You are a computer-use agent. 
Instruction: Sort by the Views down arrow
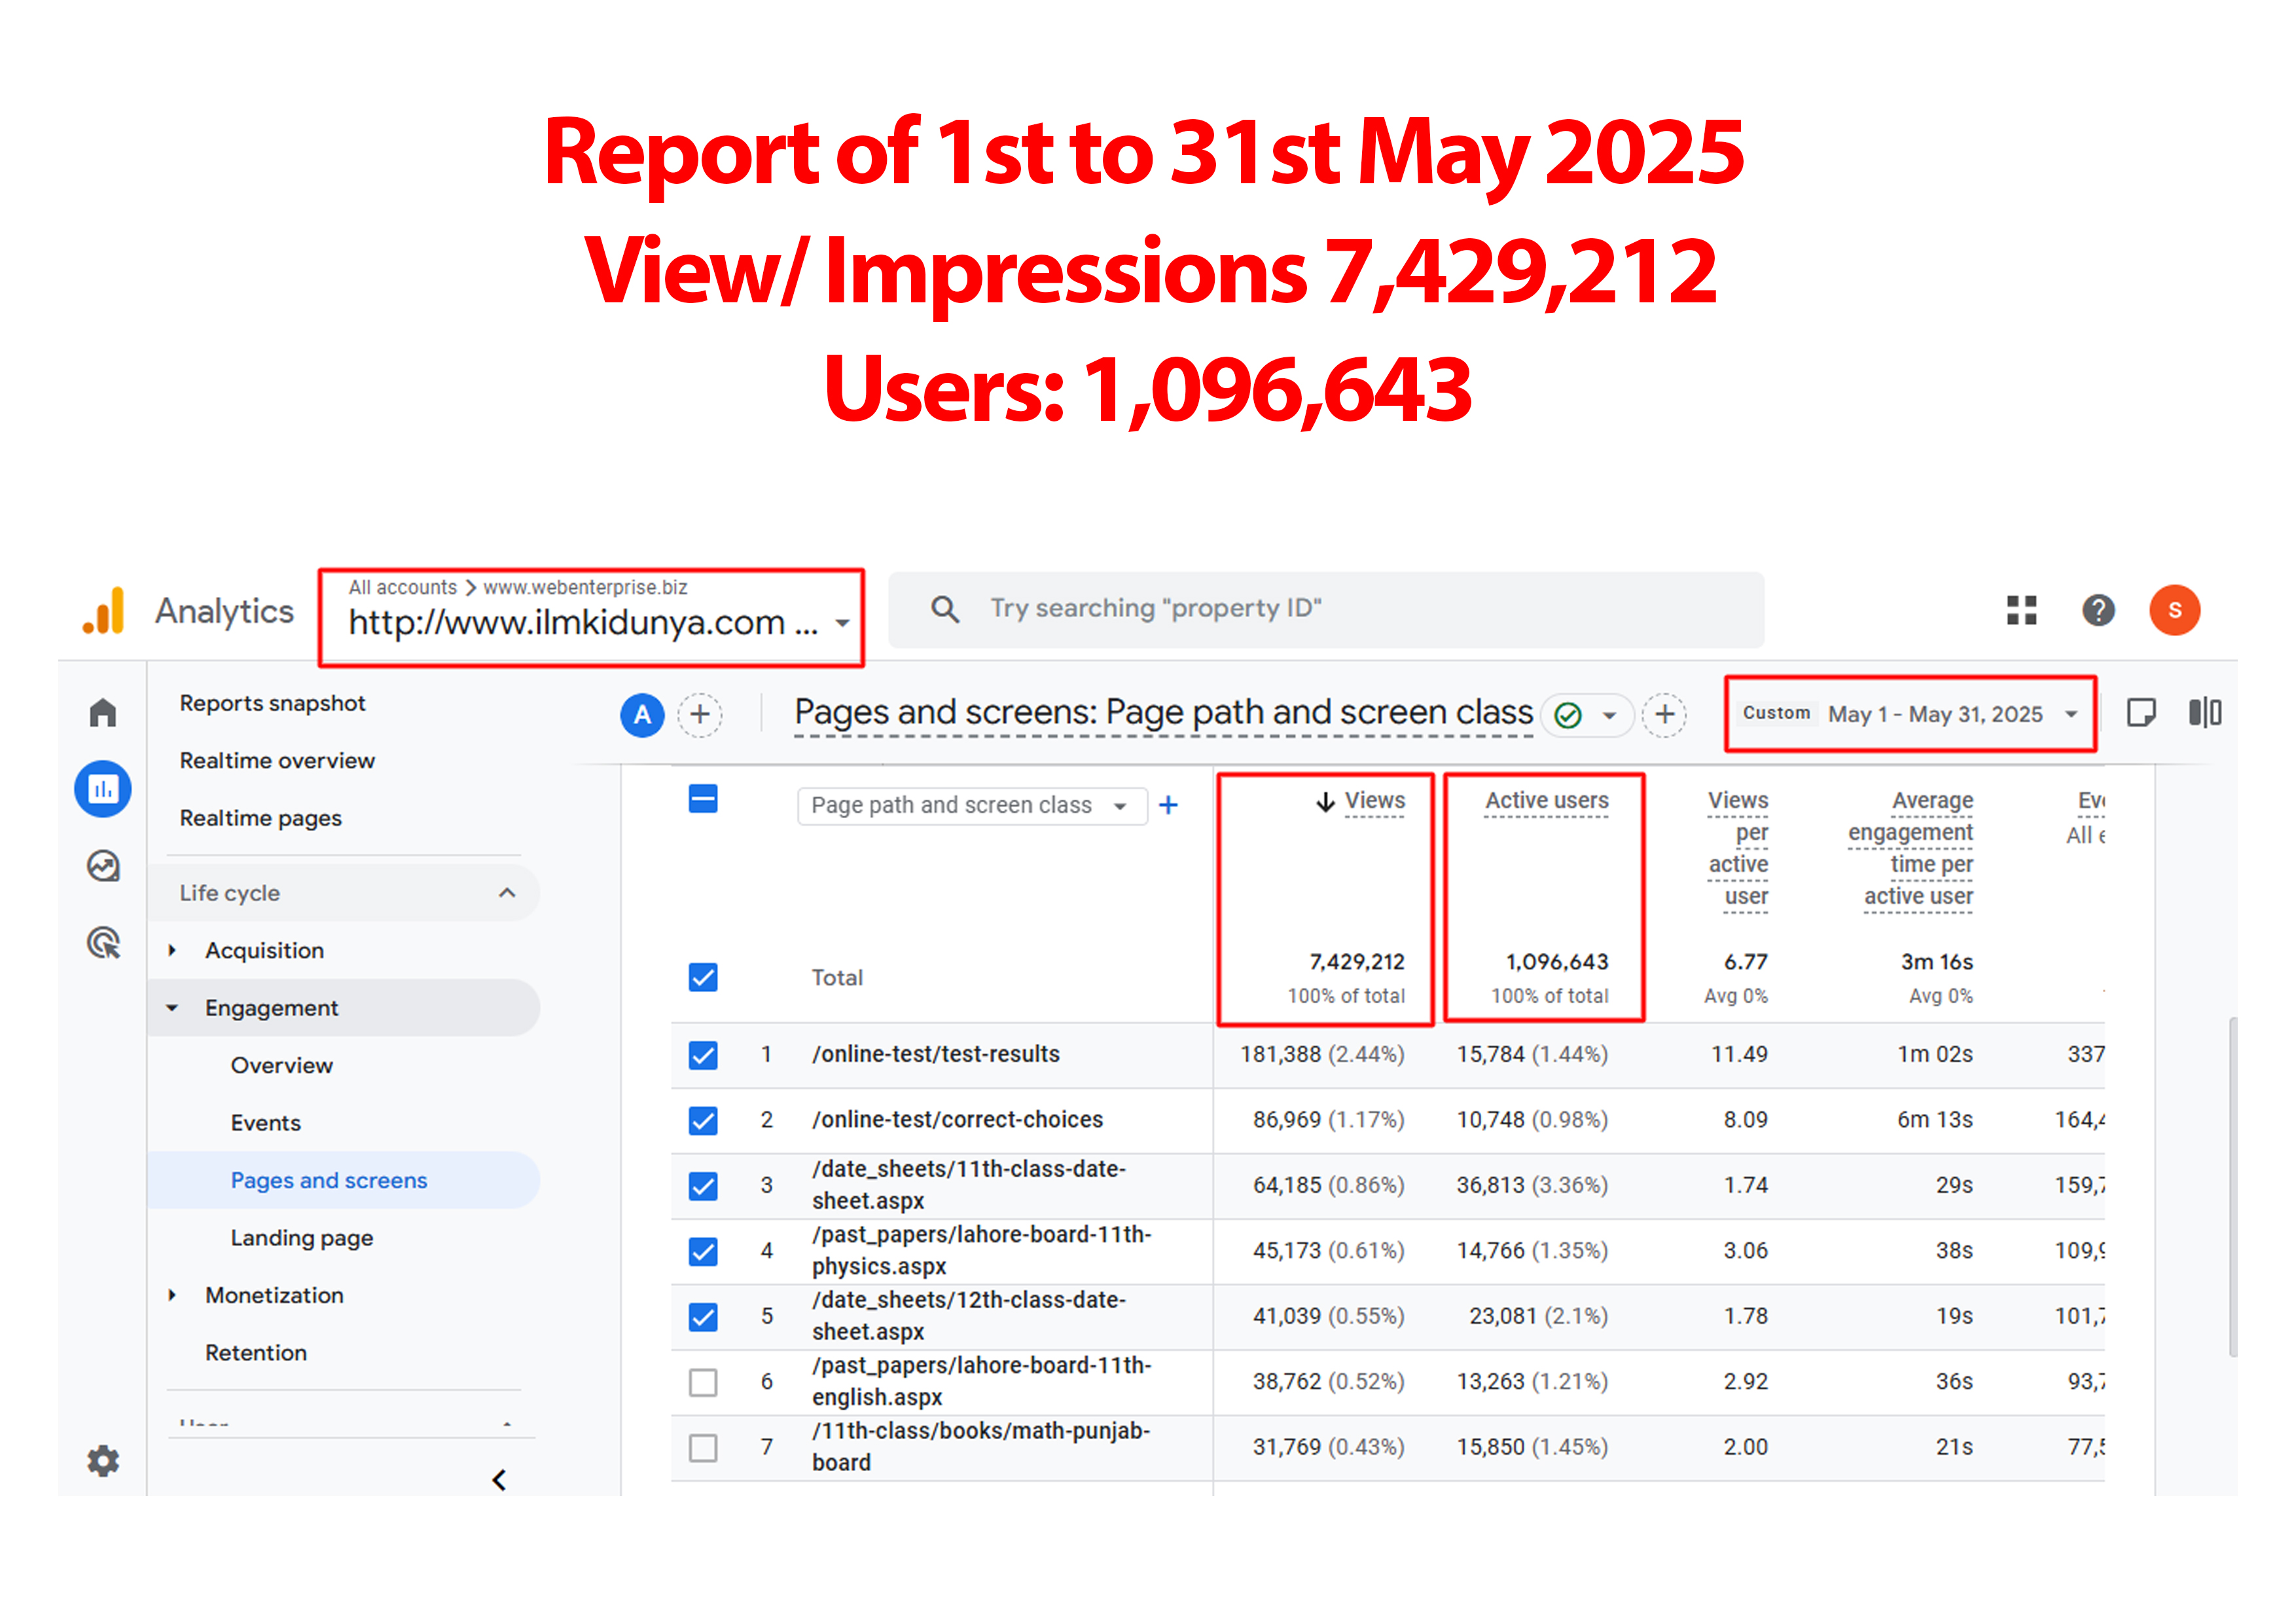(1325, 801)
